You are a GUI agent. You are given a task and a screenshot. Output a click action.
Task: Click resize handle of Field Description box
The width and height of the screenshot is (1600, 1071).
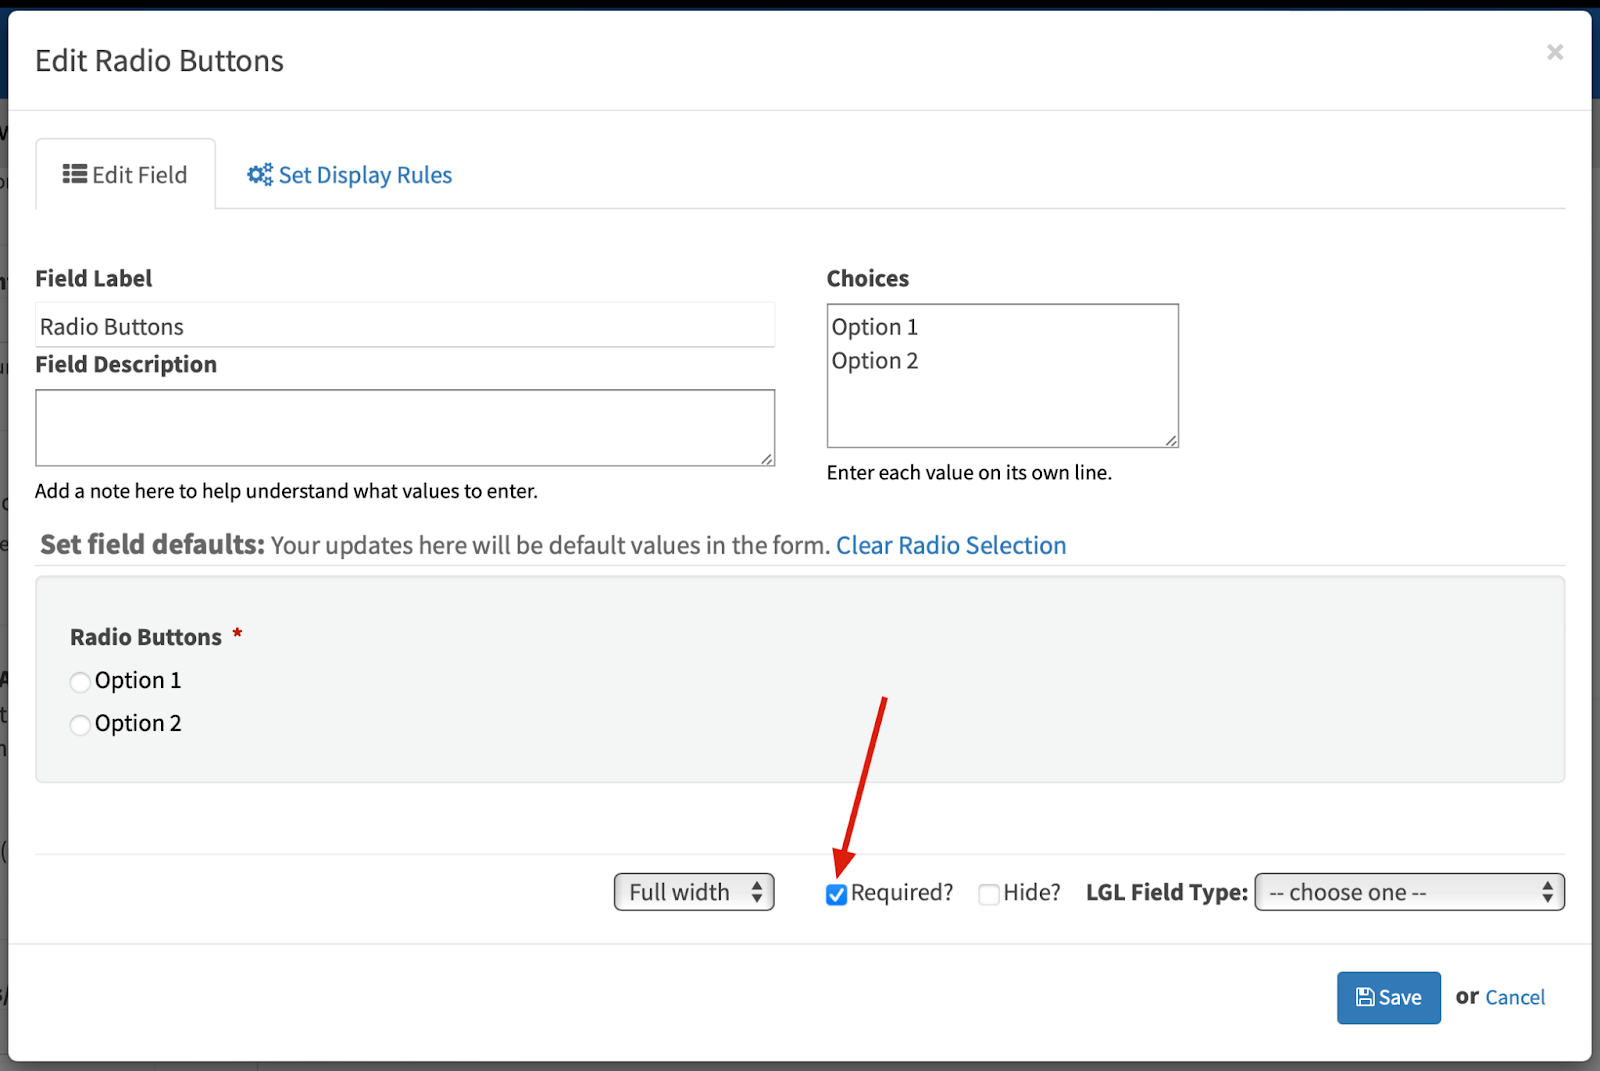pos(767,459)
